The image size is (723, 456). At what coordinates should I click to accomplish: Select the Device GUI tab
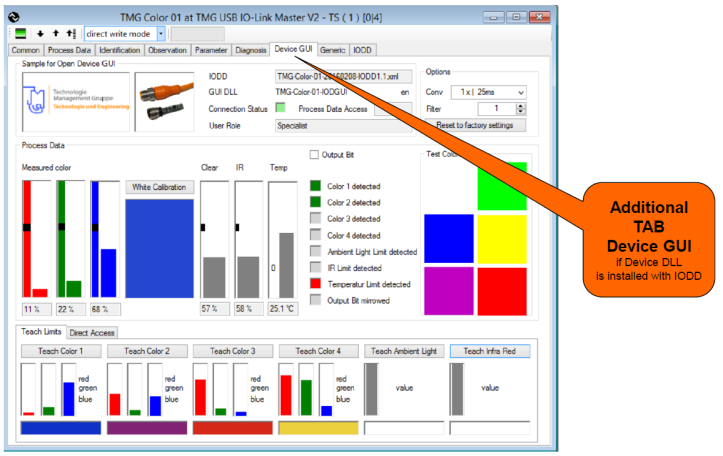[x=293, y=49]
